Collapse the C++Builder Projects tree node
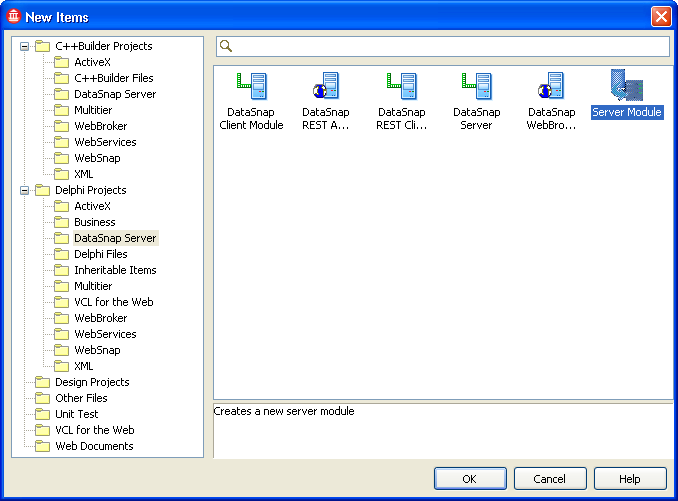This screenshot has width=678, height=501. [25, 46]
